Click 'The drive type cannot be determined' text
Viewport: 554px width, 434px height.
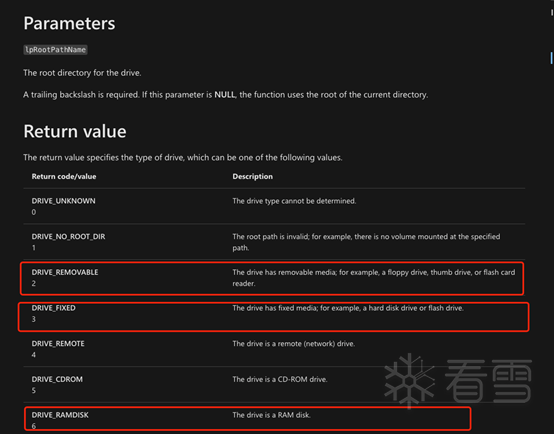click(x=294, y=201)
